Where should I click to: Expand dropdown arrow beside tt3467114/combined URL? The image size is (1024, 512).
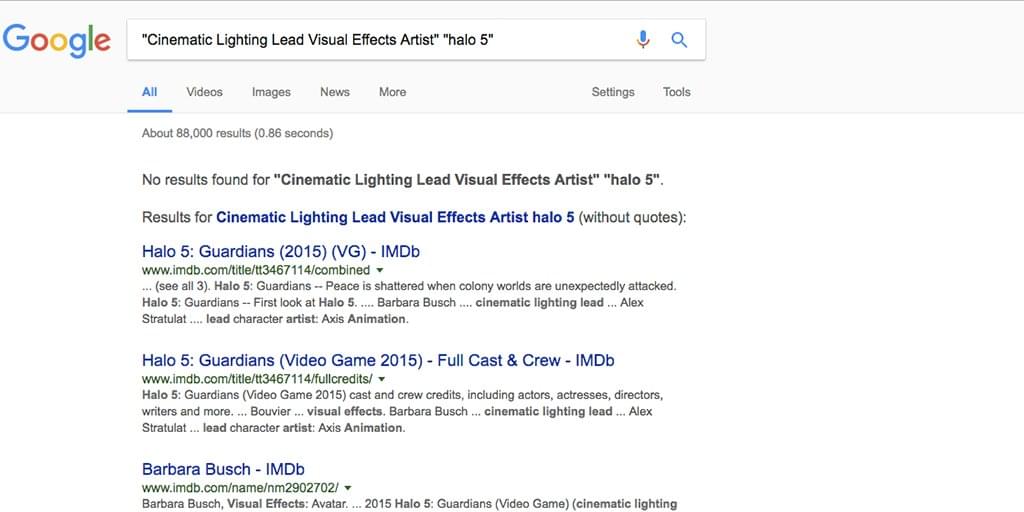(x=380, y=270)
